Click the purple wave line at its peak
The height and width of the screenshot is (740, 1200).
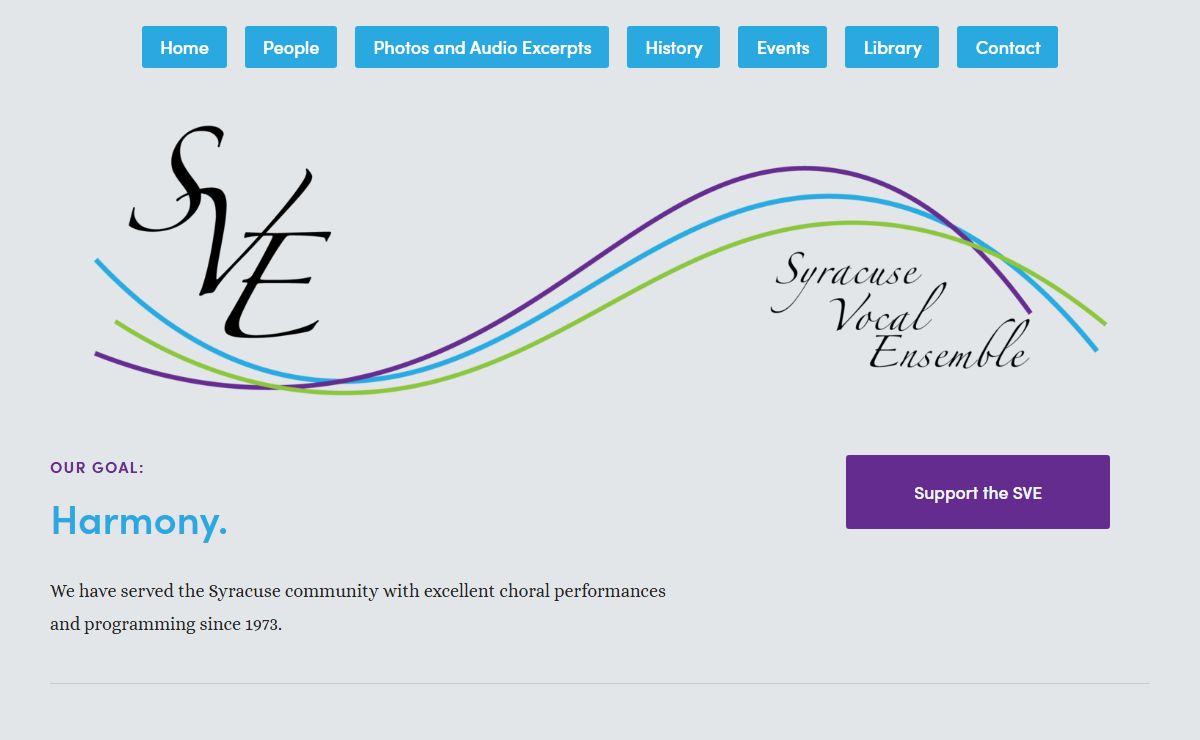click(x=804, y=168)
